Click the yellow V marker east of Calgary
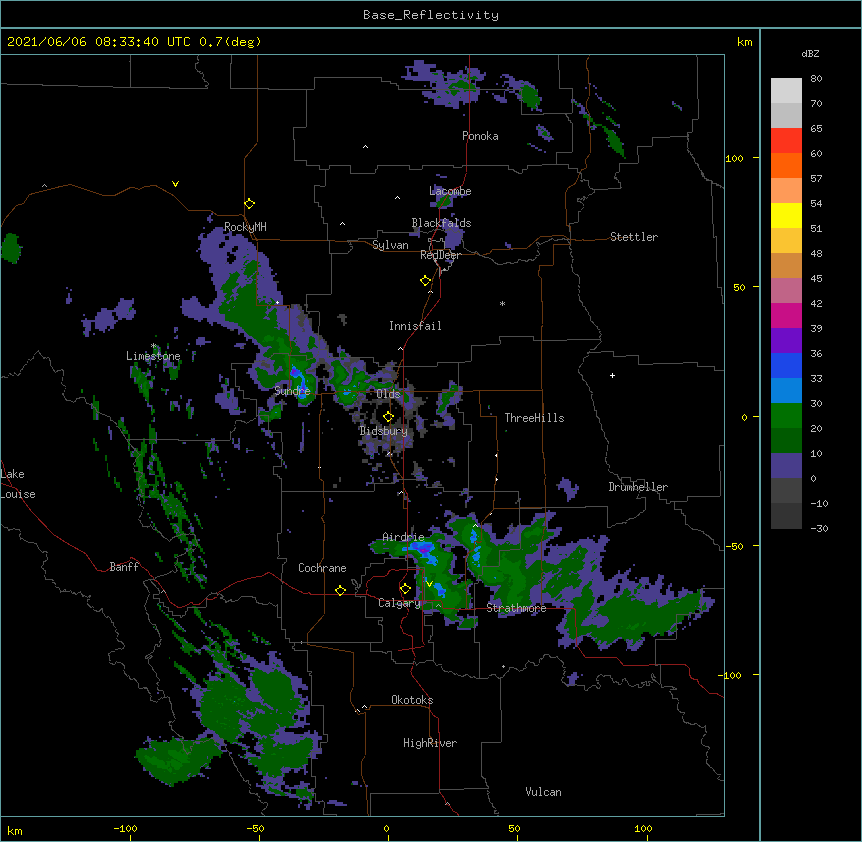 tap(429, 584)
